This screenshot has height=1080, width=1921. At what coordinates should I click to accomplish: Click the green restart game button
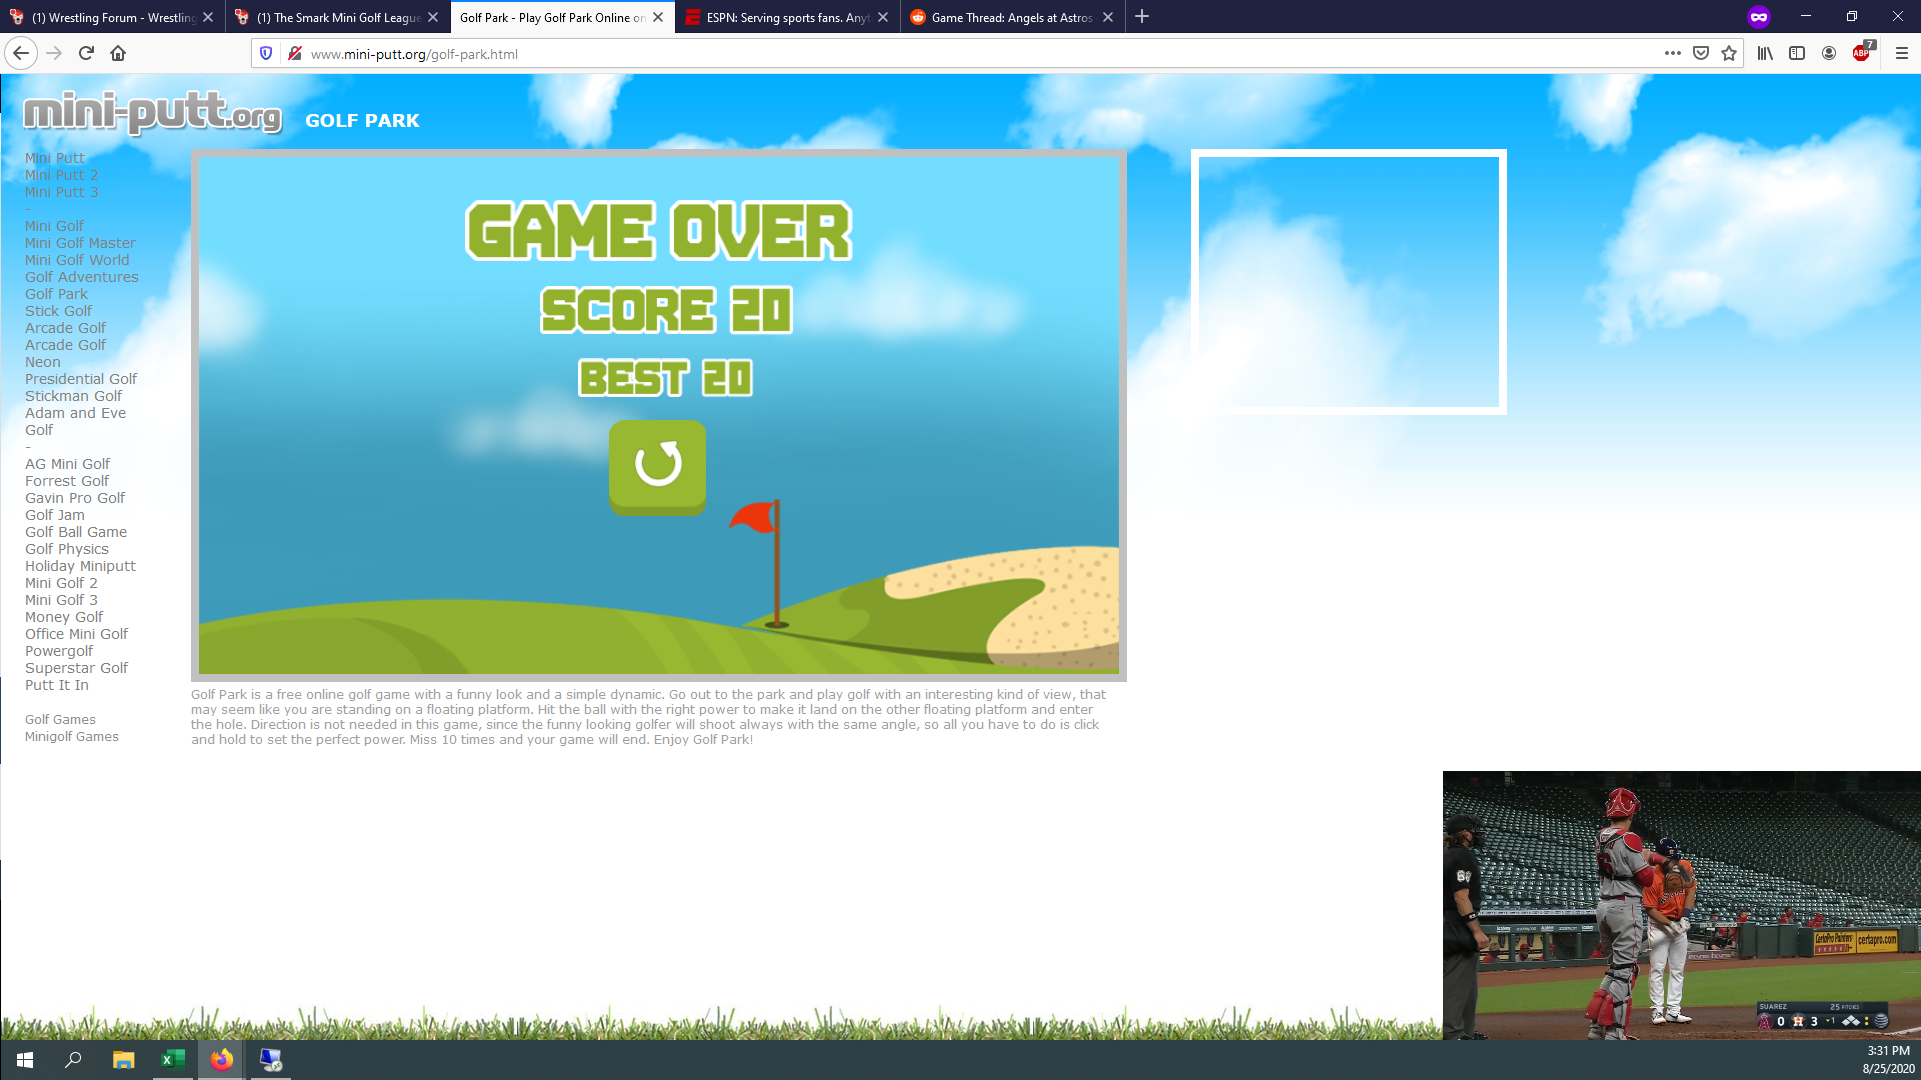657,465
